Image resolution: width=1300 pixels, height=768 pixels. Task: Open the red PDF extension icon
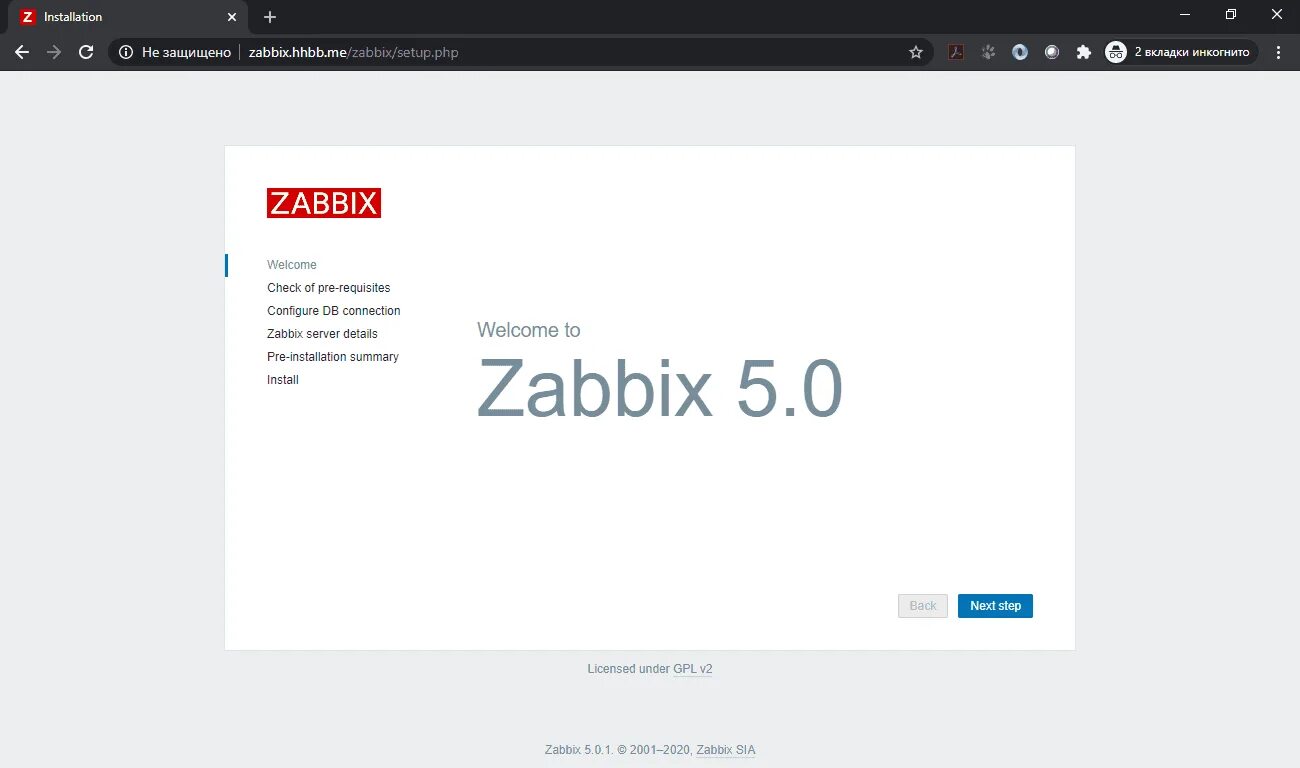tap(956, 52)
